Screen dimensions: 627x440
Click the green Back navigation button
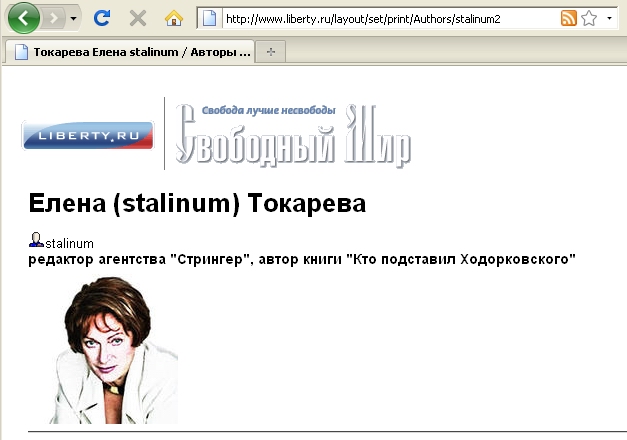[x=24, y=18]
